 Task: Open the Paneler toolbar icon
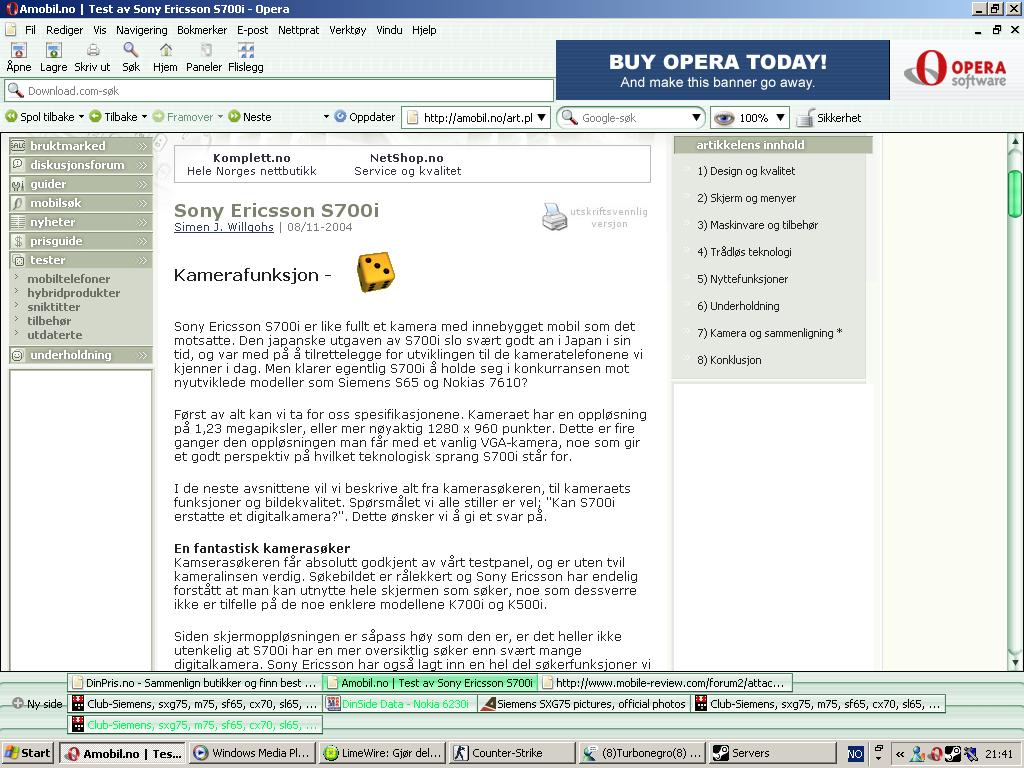tap(206, 51)
